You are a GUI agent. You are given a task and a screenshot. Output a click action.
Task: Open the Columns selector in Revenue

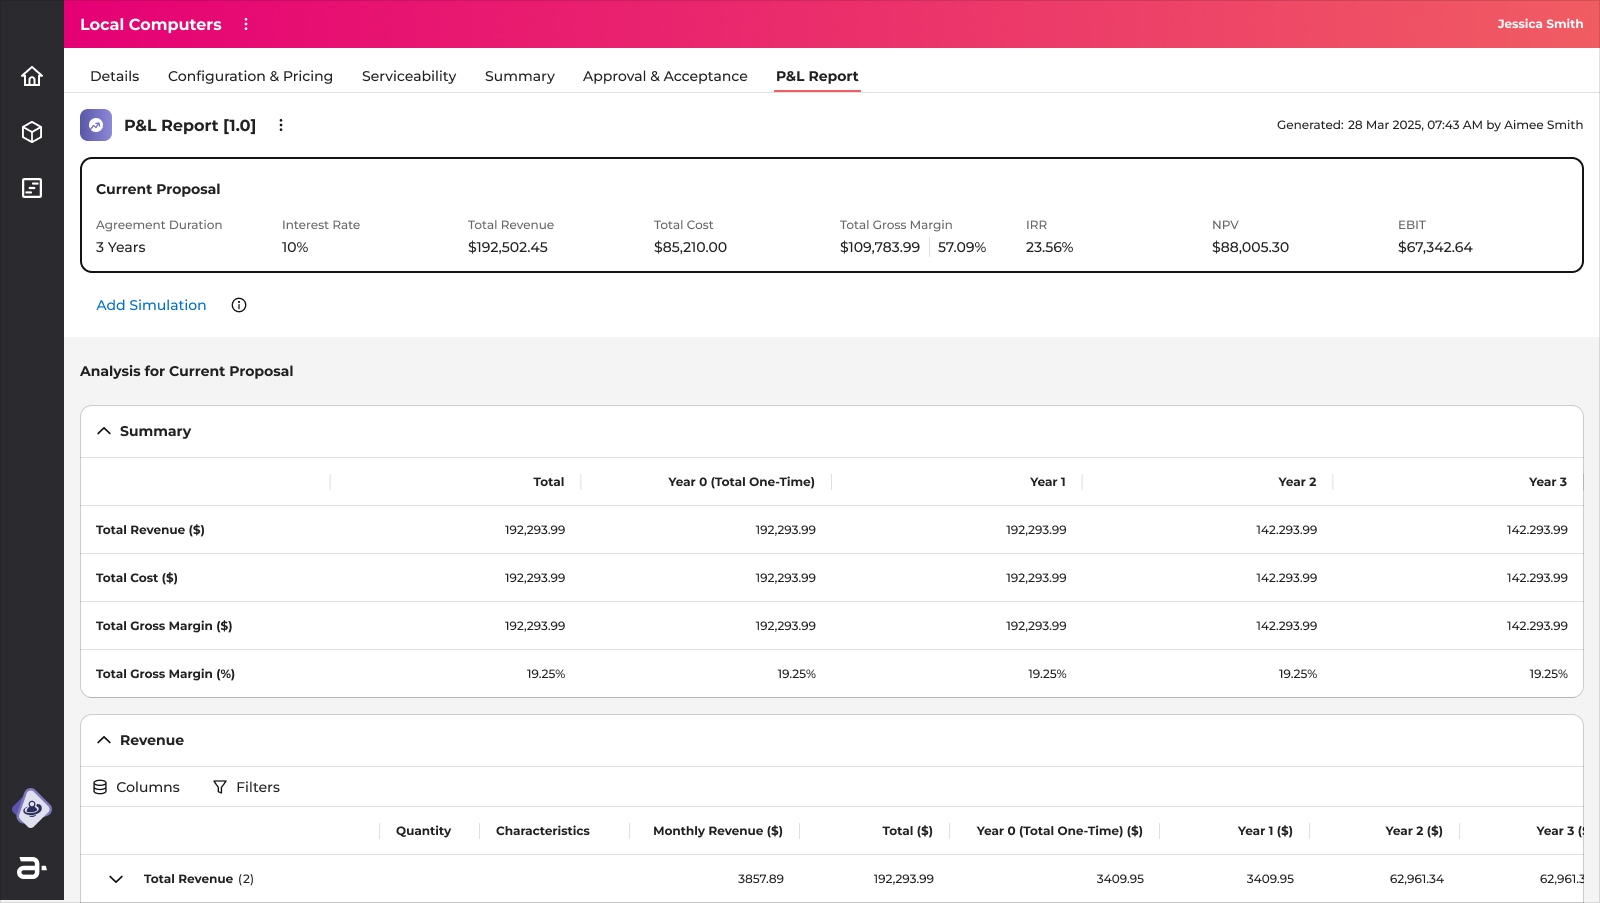(x=136, y=787)
